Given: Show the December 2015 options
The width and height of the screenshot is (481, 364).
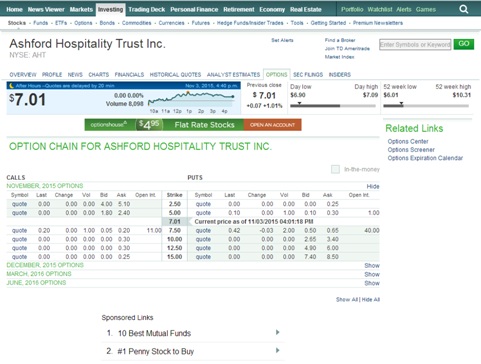Looking at the screenshot, I should pyautogui.click(x=372, y=265).
